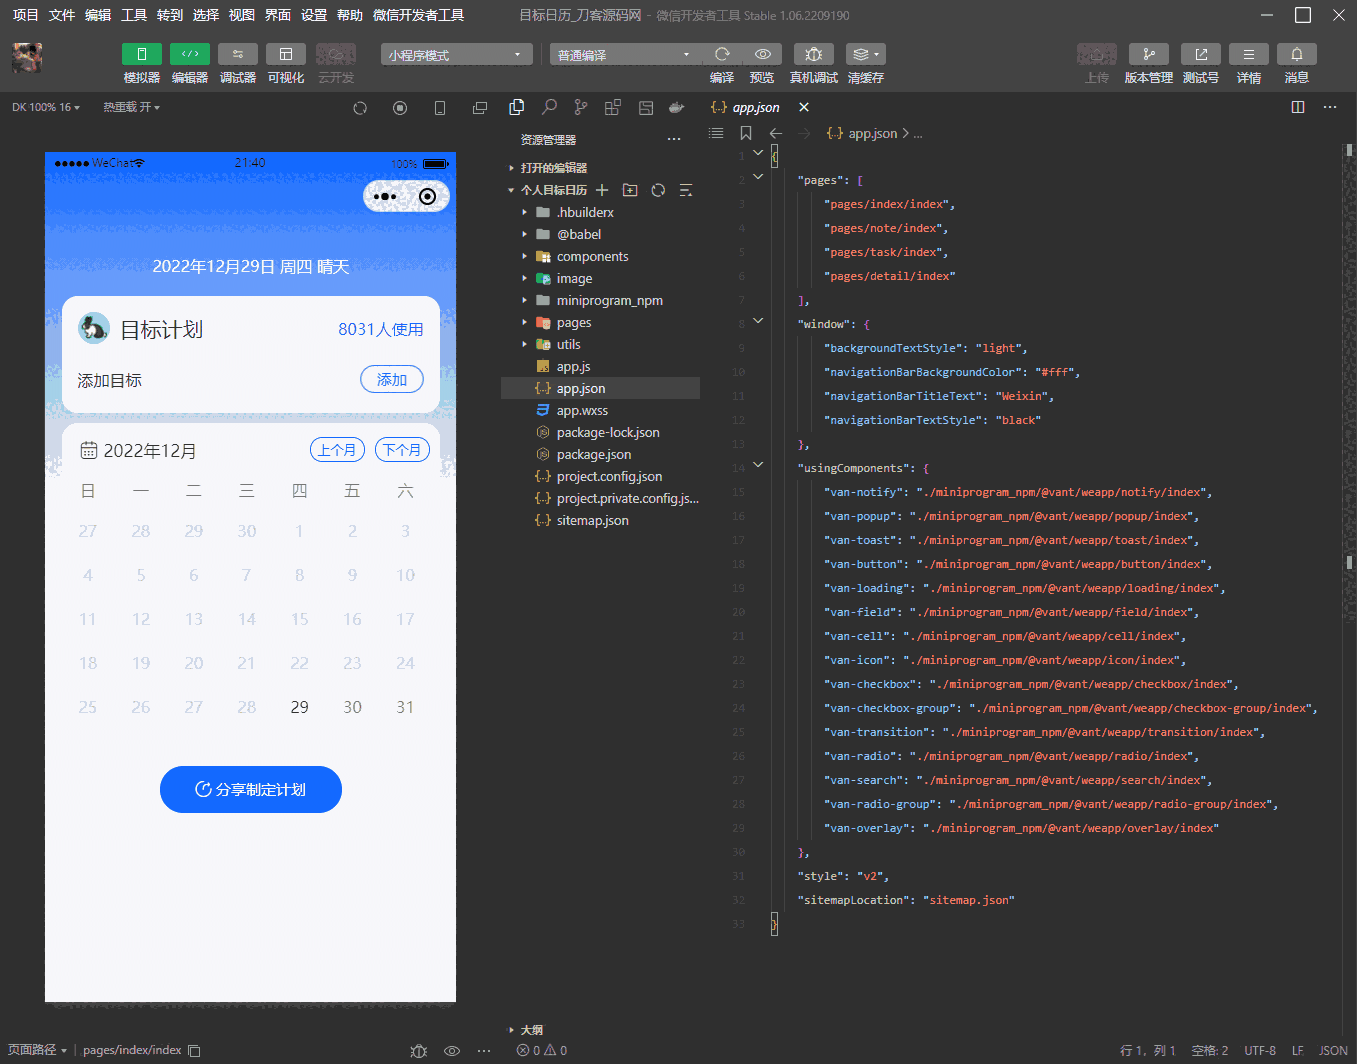
Task: Open project.config.json in file tree
Action: (609, 477)
